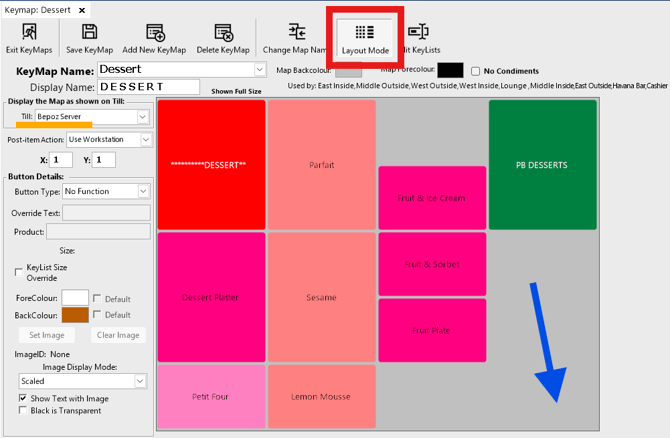
Task: Click the black Map Forecolour swatch
Action: click(450, 70)
